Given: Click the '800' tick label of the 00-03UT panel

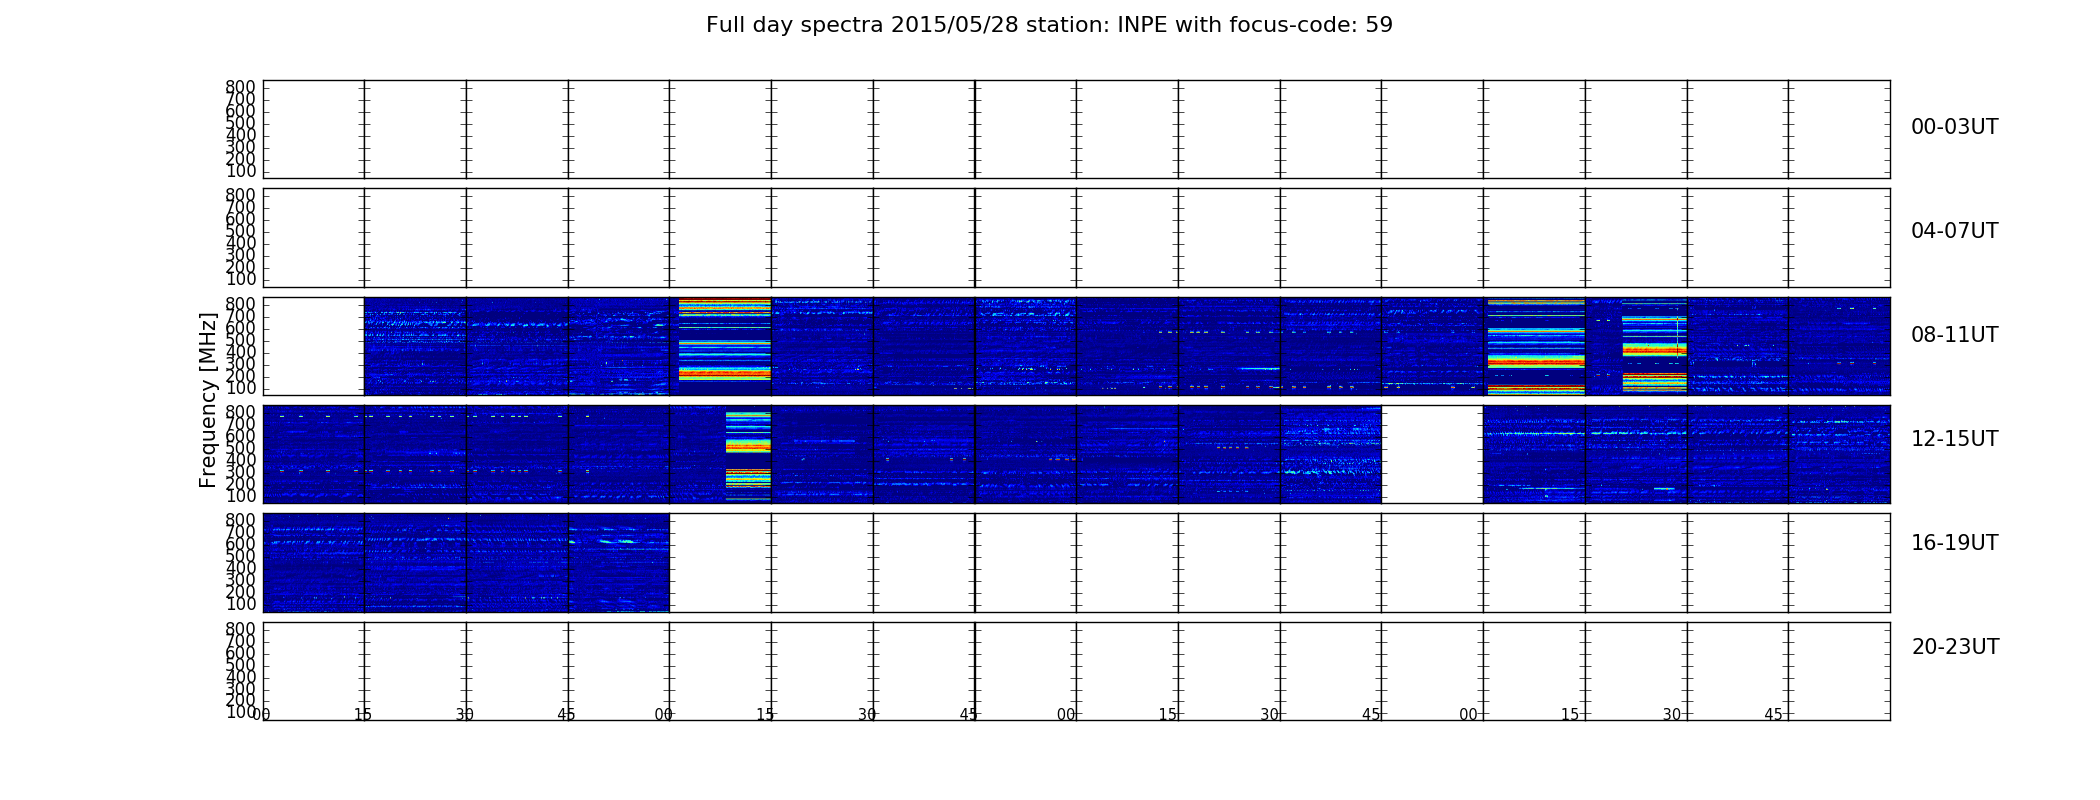Looking at the screenshot, I should pos(240,87).
